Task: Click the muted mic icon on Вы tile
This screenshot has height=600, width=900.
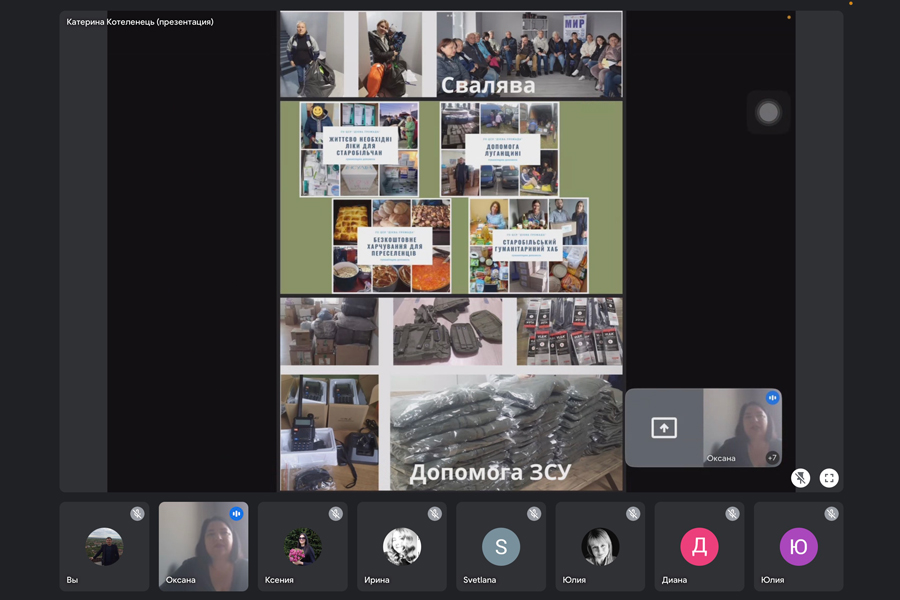Action: point(137,513)
